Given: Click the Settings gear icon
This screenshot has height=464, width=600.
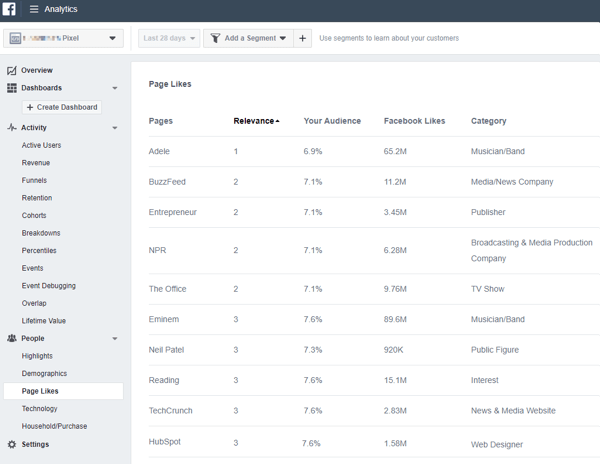Looking at the screenshot, I should pyautogui.click(x=12, y=444).
